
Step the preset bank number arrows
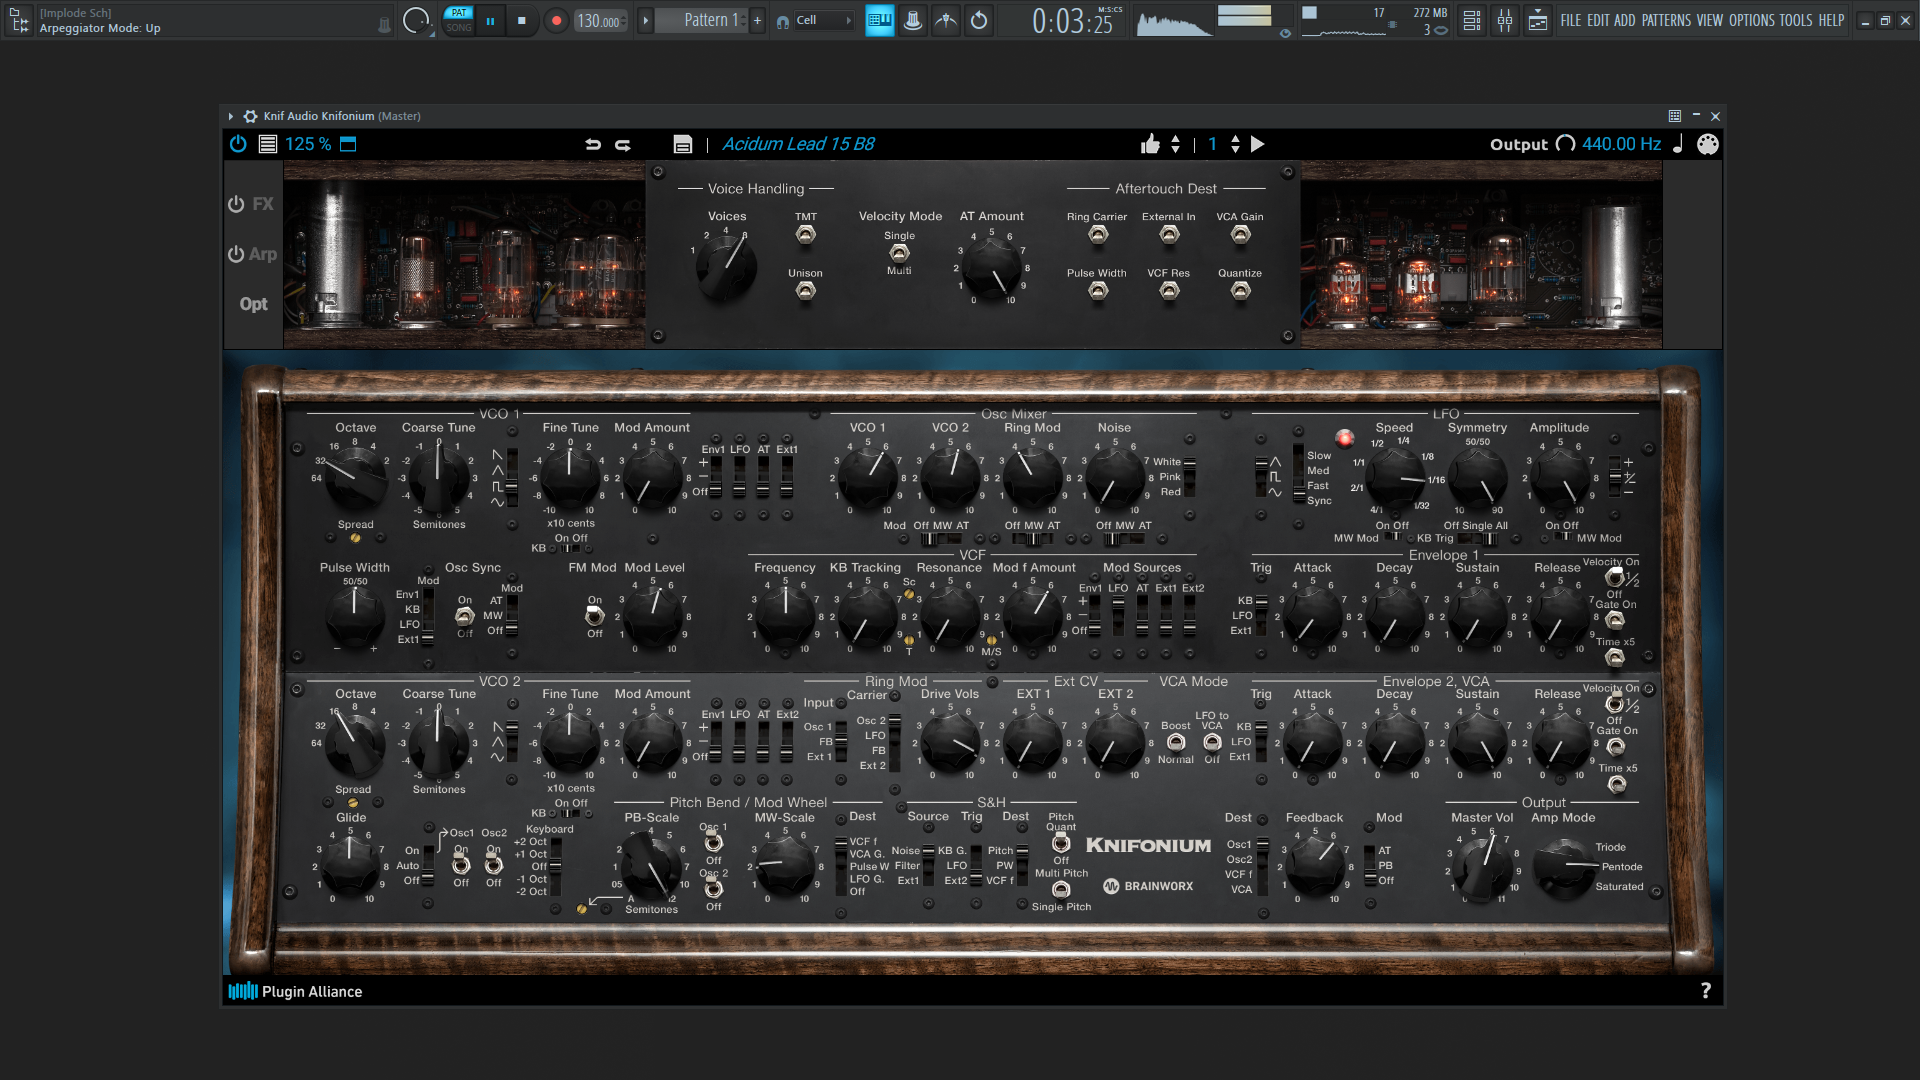1236,144
